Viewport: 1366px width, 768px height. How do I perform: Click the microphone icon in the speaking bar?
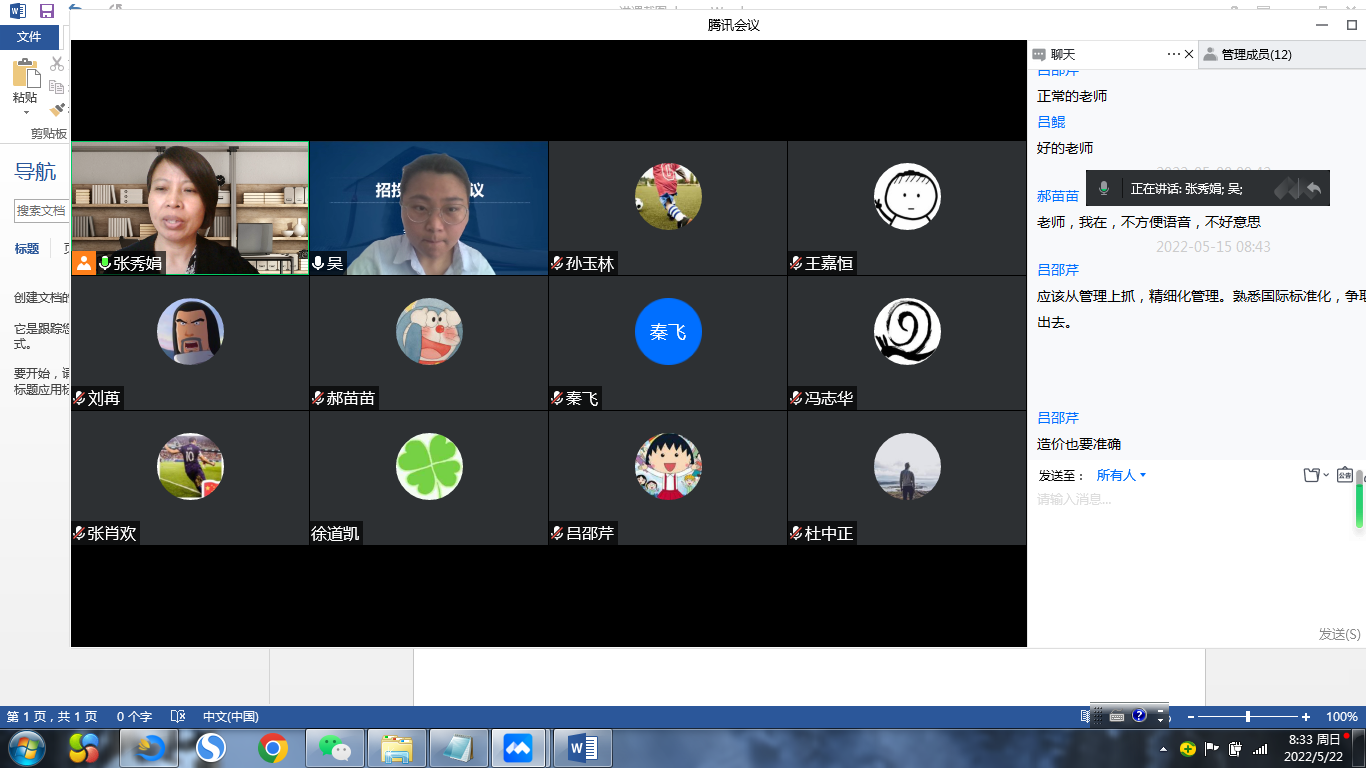pos(1104,188)
